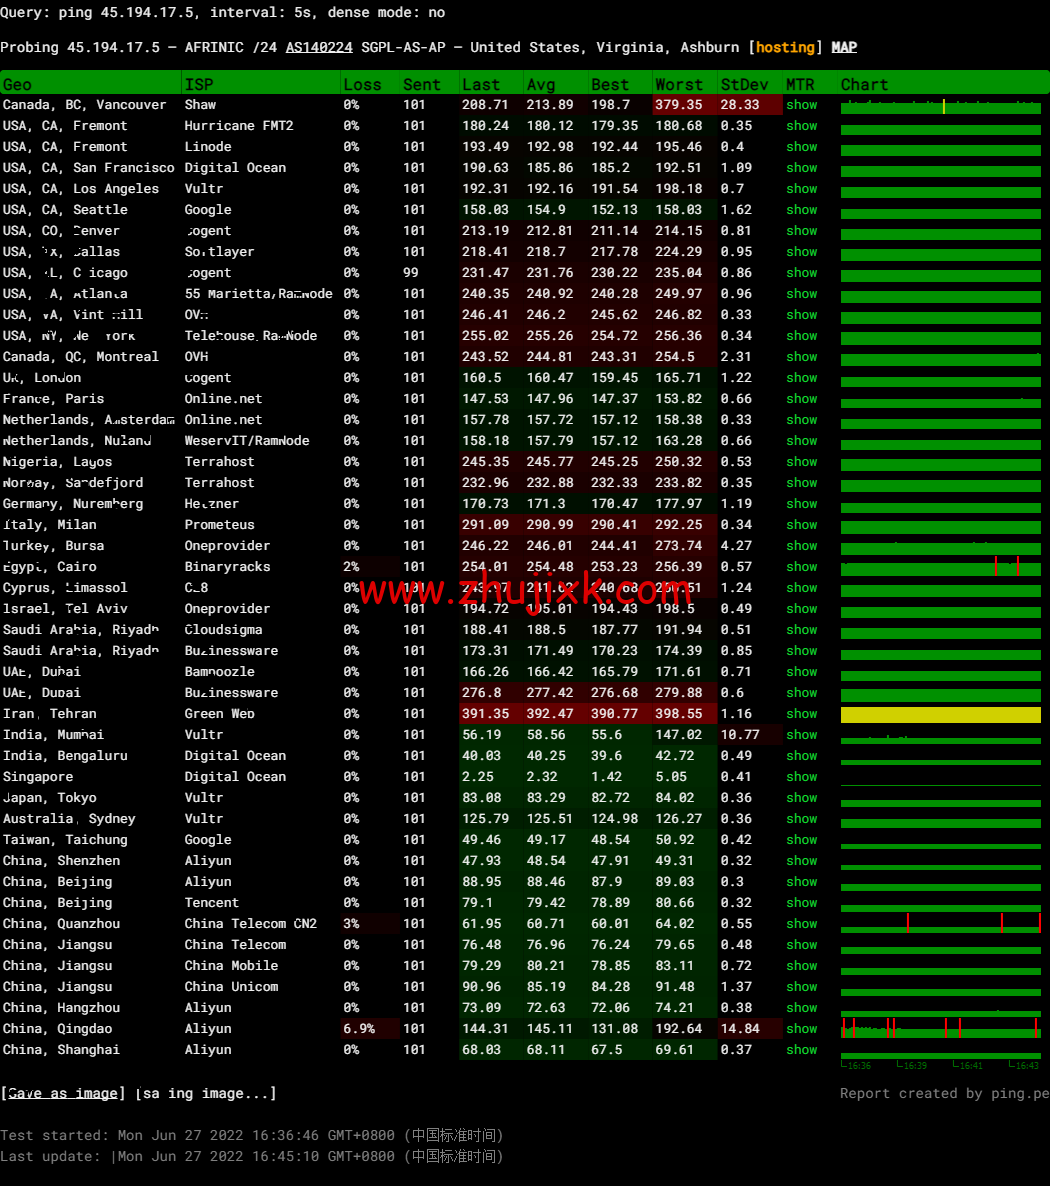The width and height of the screenshot is (1050, 1186).
Task: Show MTR for Iran, Tehran Green Web
Action: 801,714
